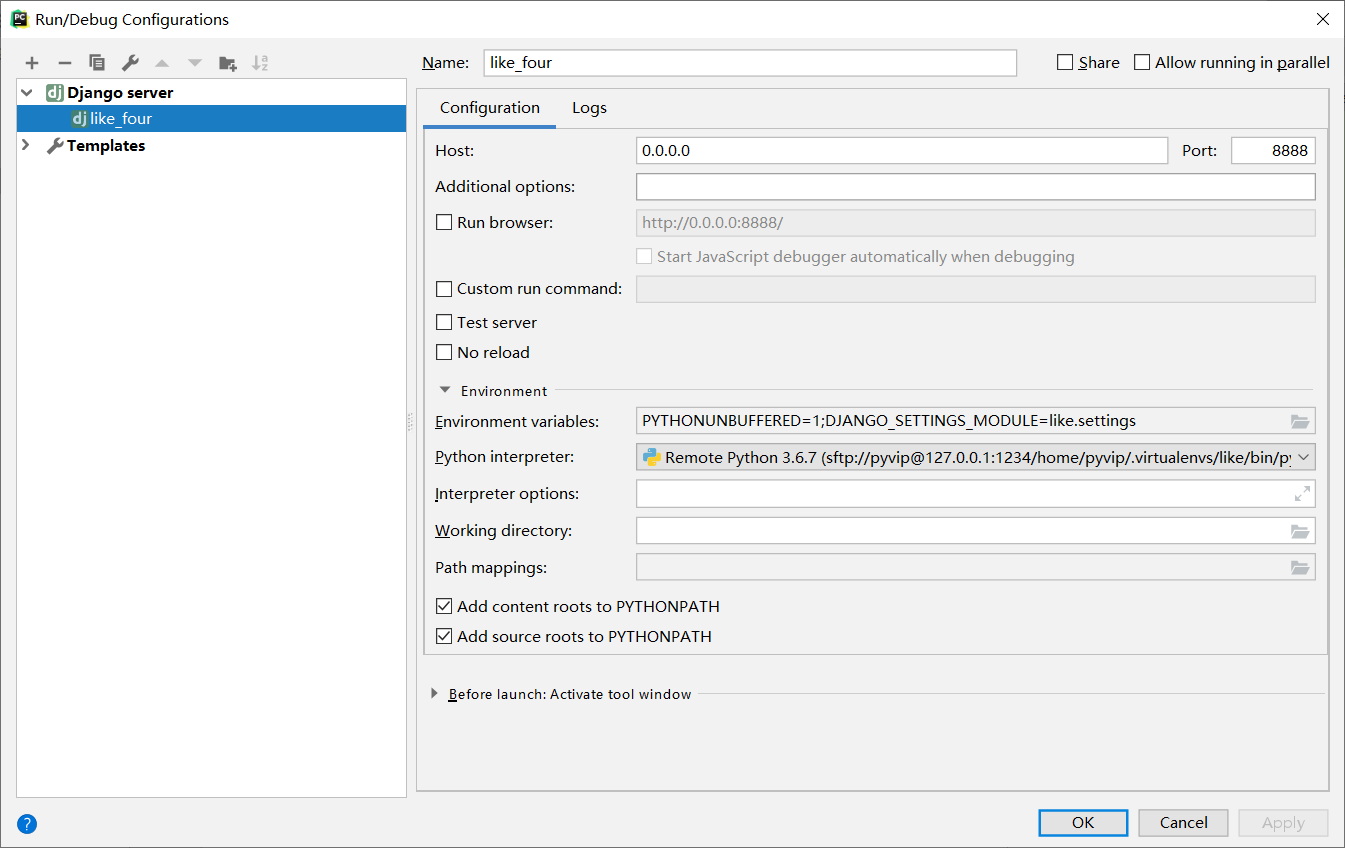
Task: Click the Port field showing 8888
Action: pyautogui.click(x=1273, y=151)
